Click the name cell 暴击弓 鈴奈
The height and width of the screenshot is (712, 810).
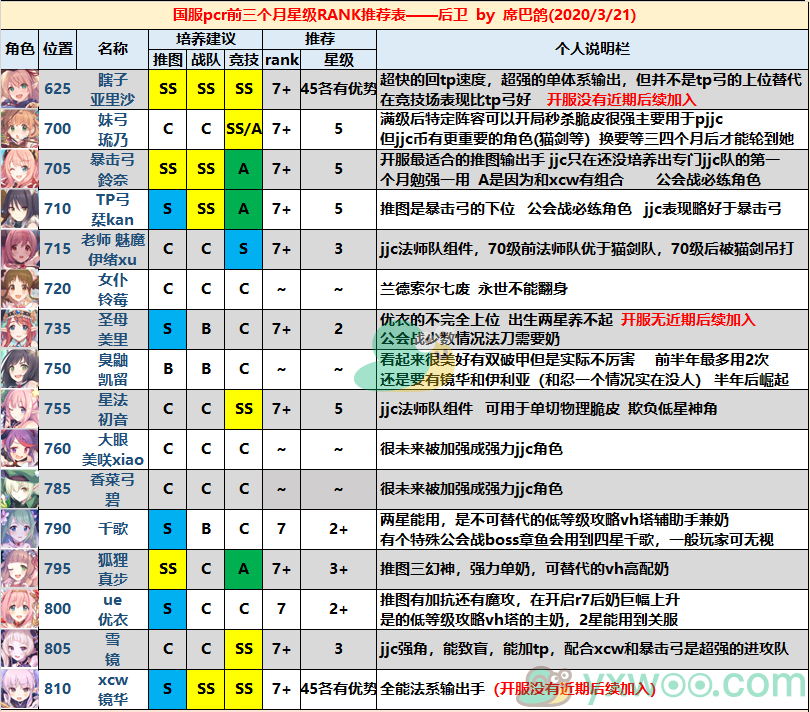tap(113, 169)
